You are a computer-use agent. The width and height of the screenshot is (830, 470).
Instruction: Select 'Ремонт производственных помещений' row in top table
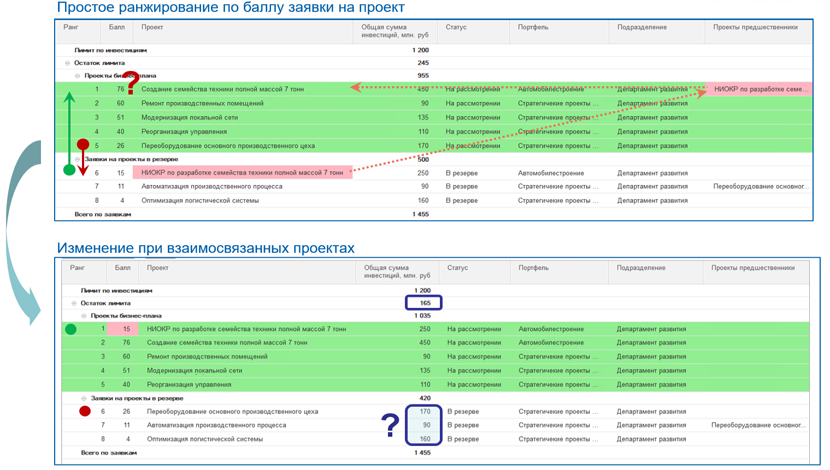coord(434,103)
